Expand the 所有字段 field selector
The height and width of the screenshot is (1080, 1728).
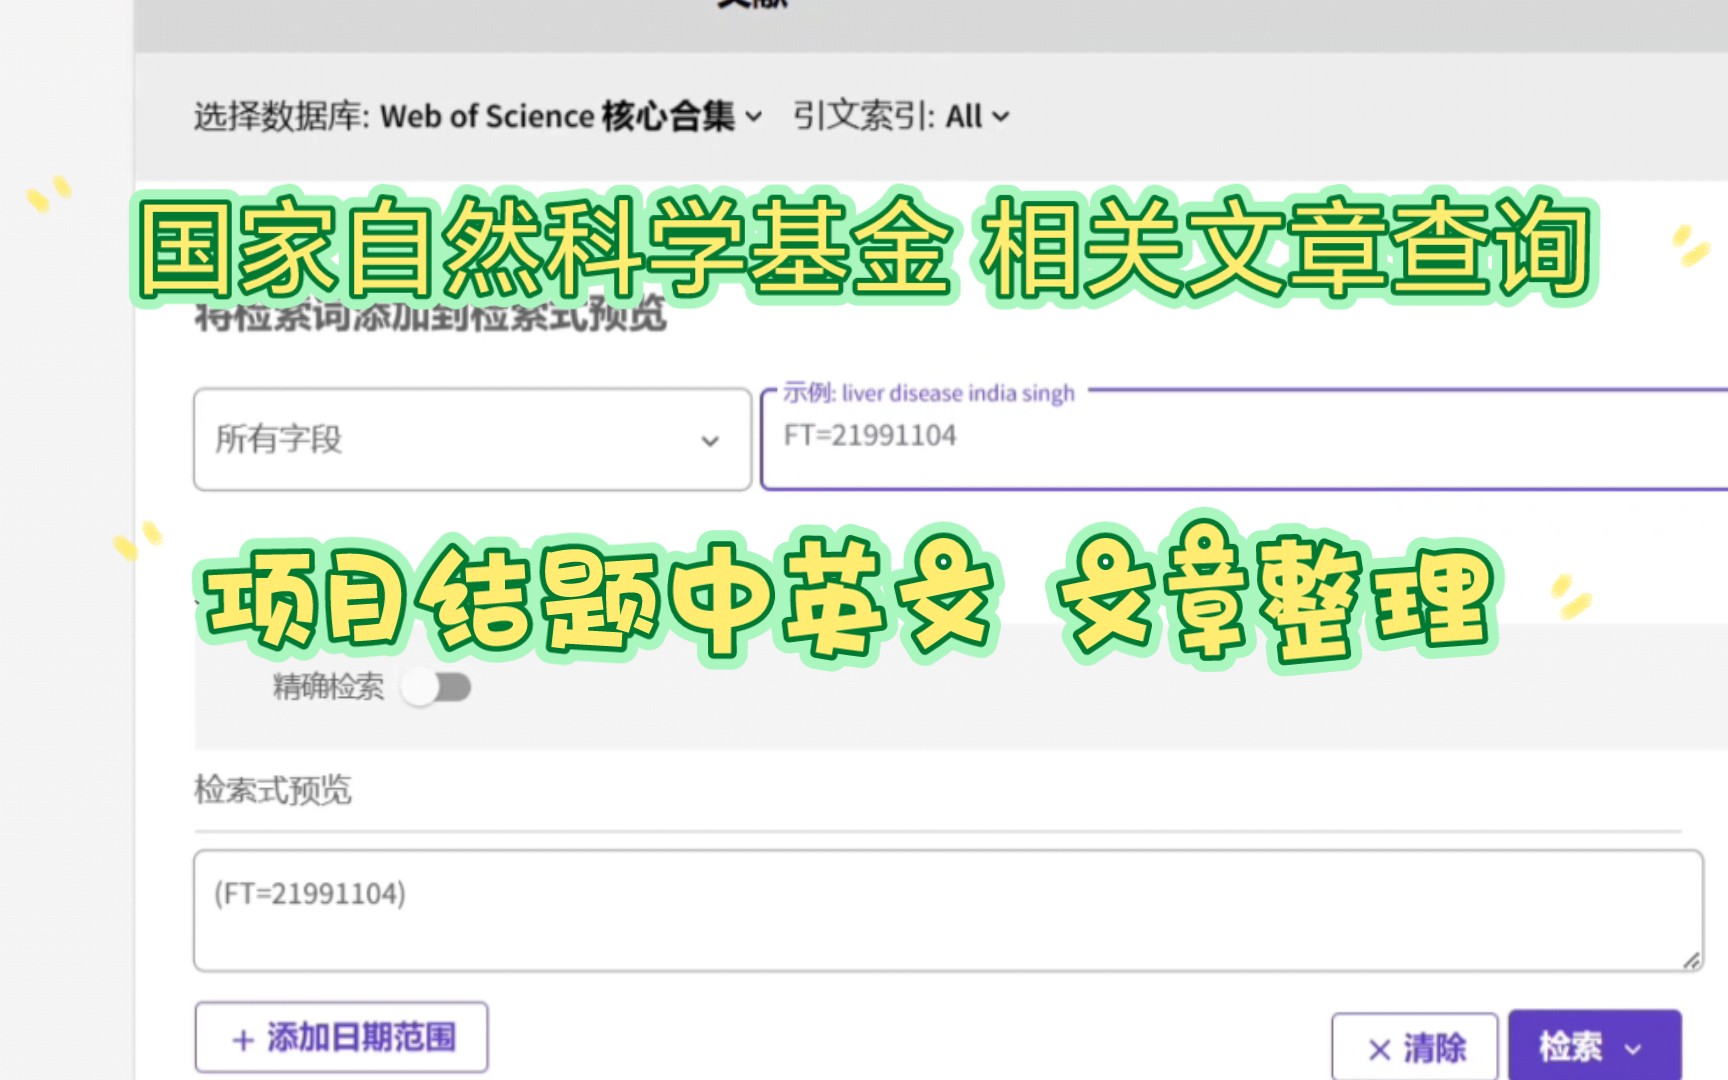(x=472, y=439)
